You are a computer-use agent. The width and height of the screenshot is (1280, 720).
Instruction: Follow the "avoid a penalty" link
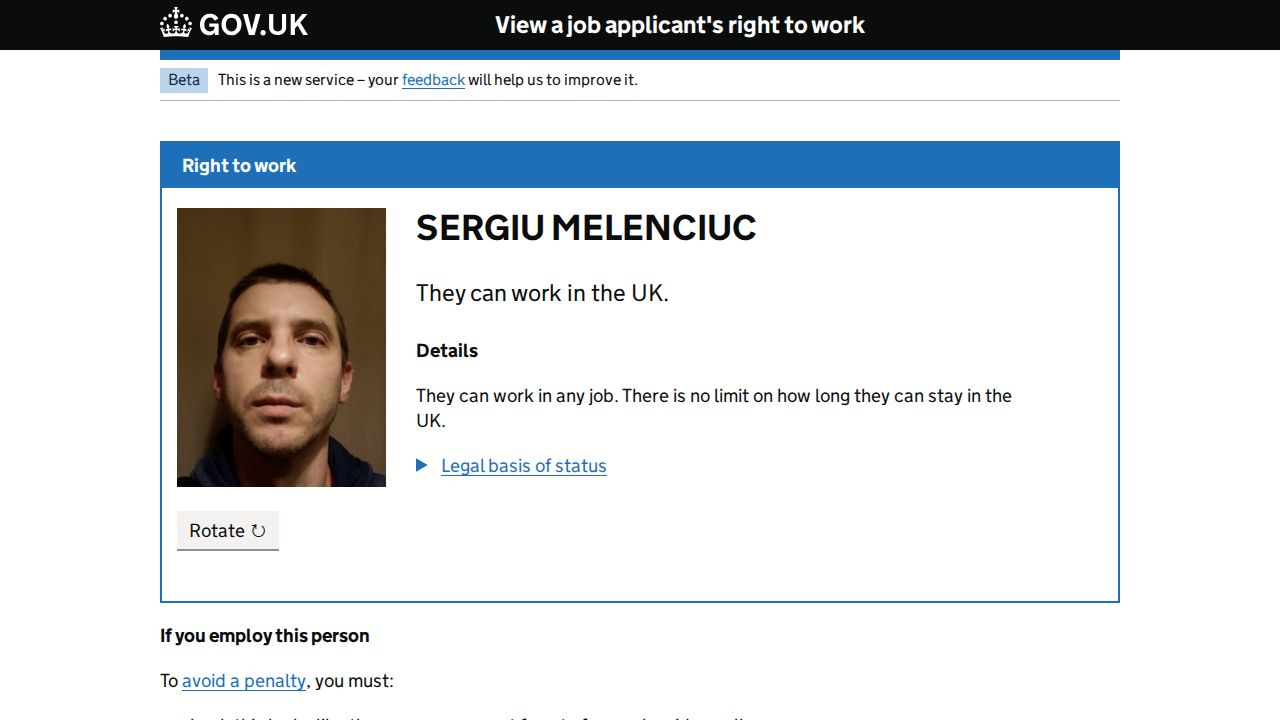(244, 681)
